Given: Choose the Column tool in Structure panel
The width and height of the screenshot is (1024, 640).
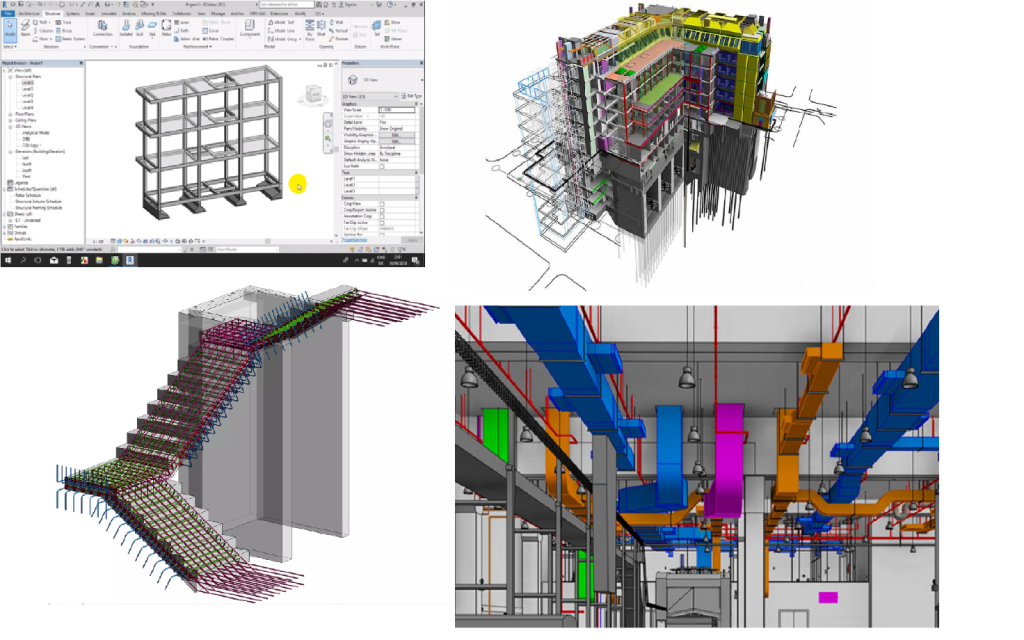Looking at the screenshot, I should coord(43,31).
